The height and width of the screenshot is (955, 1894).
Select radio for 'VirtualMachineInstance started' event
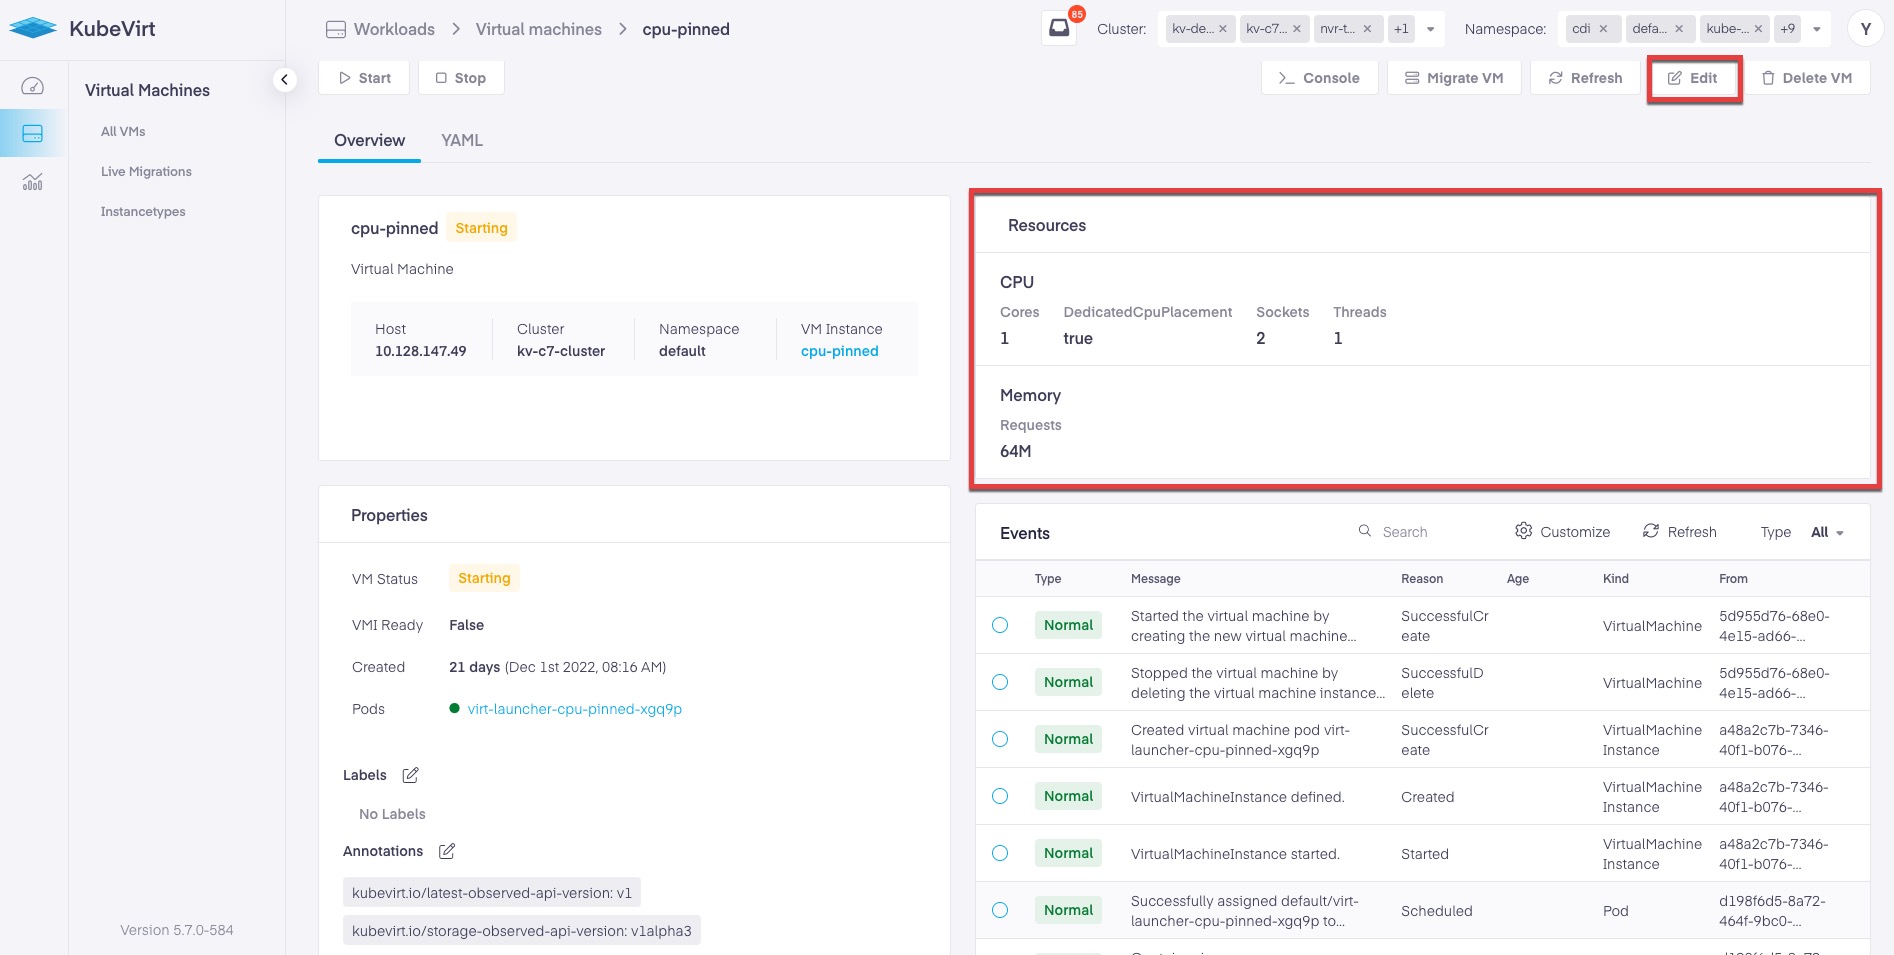pos(1000,853)
